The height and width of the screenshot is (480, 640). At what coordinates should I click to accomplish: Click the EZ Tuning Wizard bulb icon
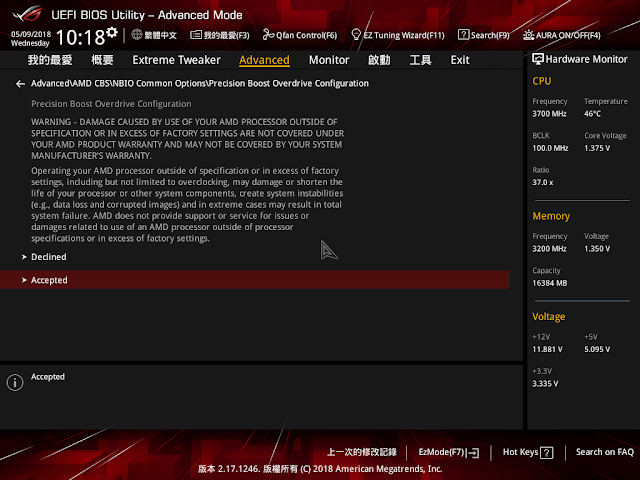(x=356, y=35)
